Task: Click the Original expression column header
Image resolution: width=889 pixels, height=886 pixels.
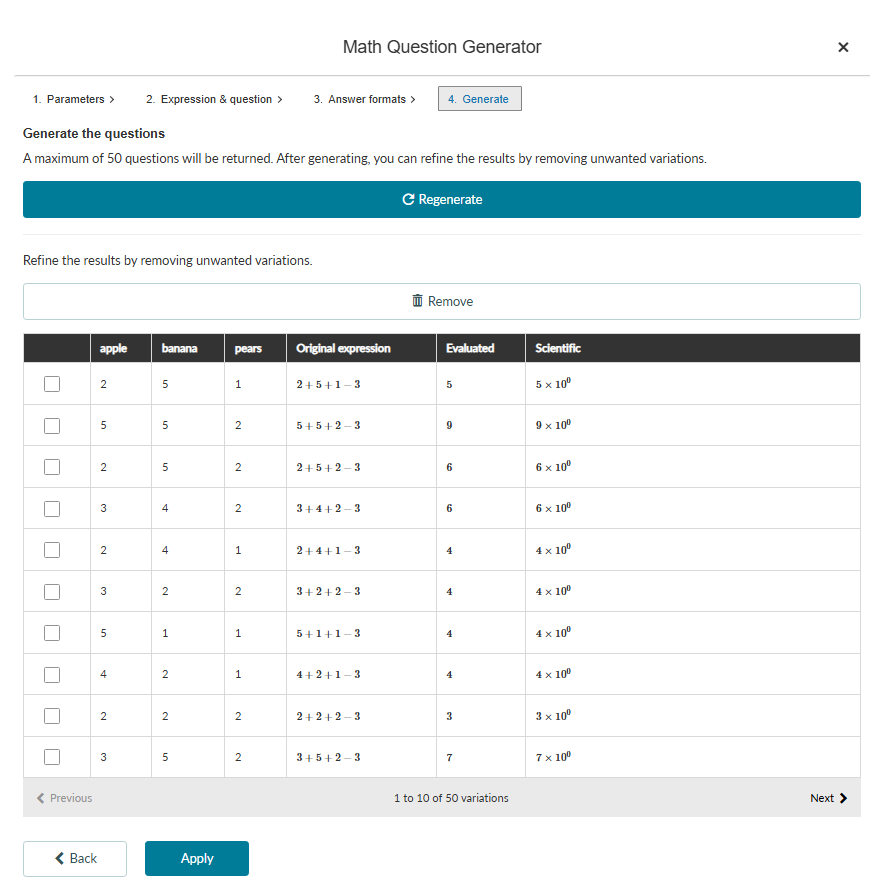Action: (343, 348)
